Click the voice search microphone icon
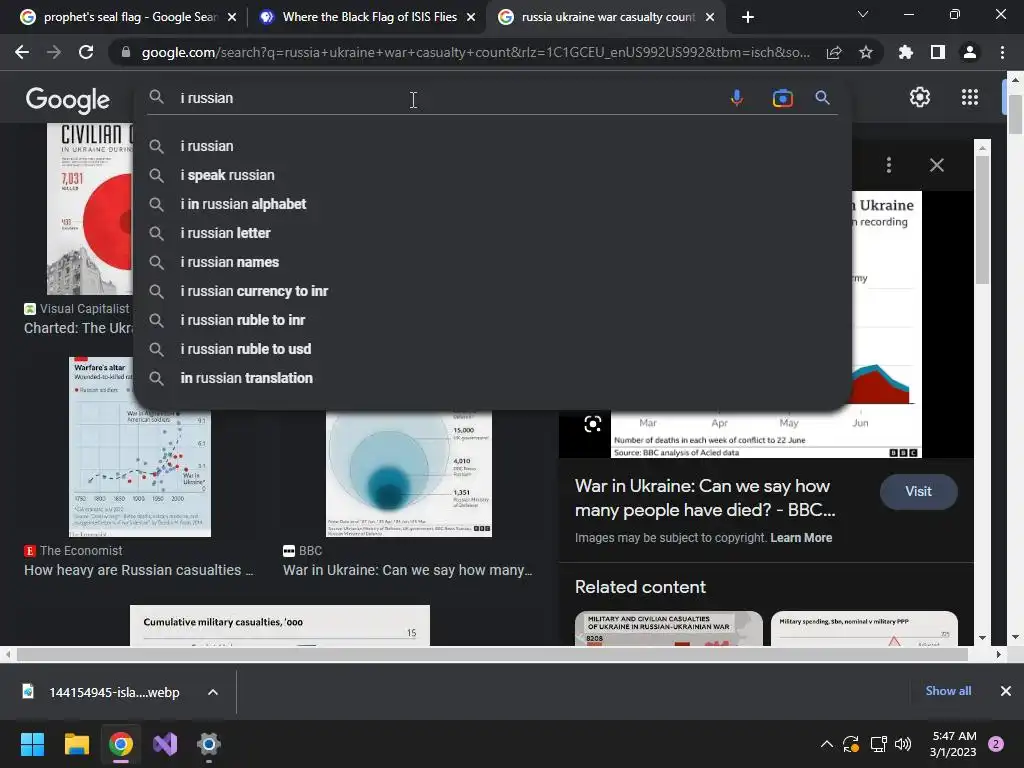The image size is (1024, 768). point(737,98)
